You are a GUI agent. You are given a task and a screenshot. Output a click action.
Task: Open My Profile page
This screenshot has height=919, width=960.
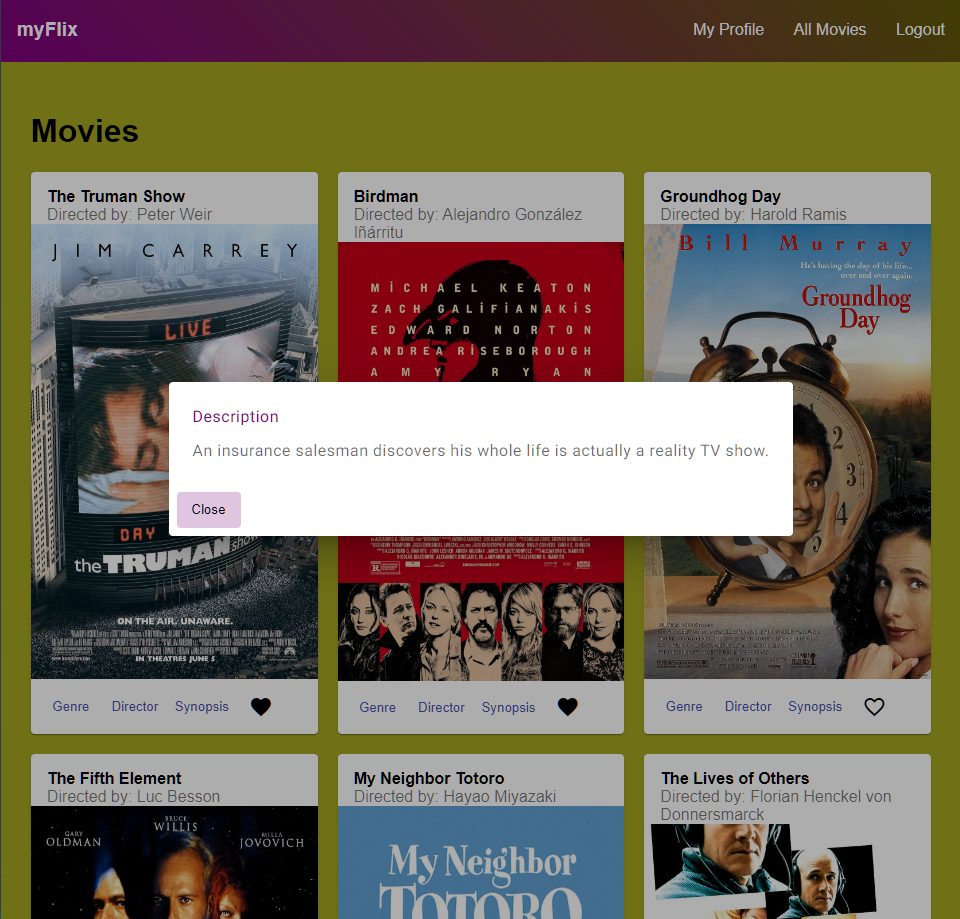tap(728, 29)
